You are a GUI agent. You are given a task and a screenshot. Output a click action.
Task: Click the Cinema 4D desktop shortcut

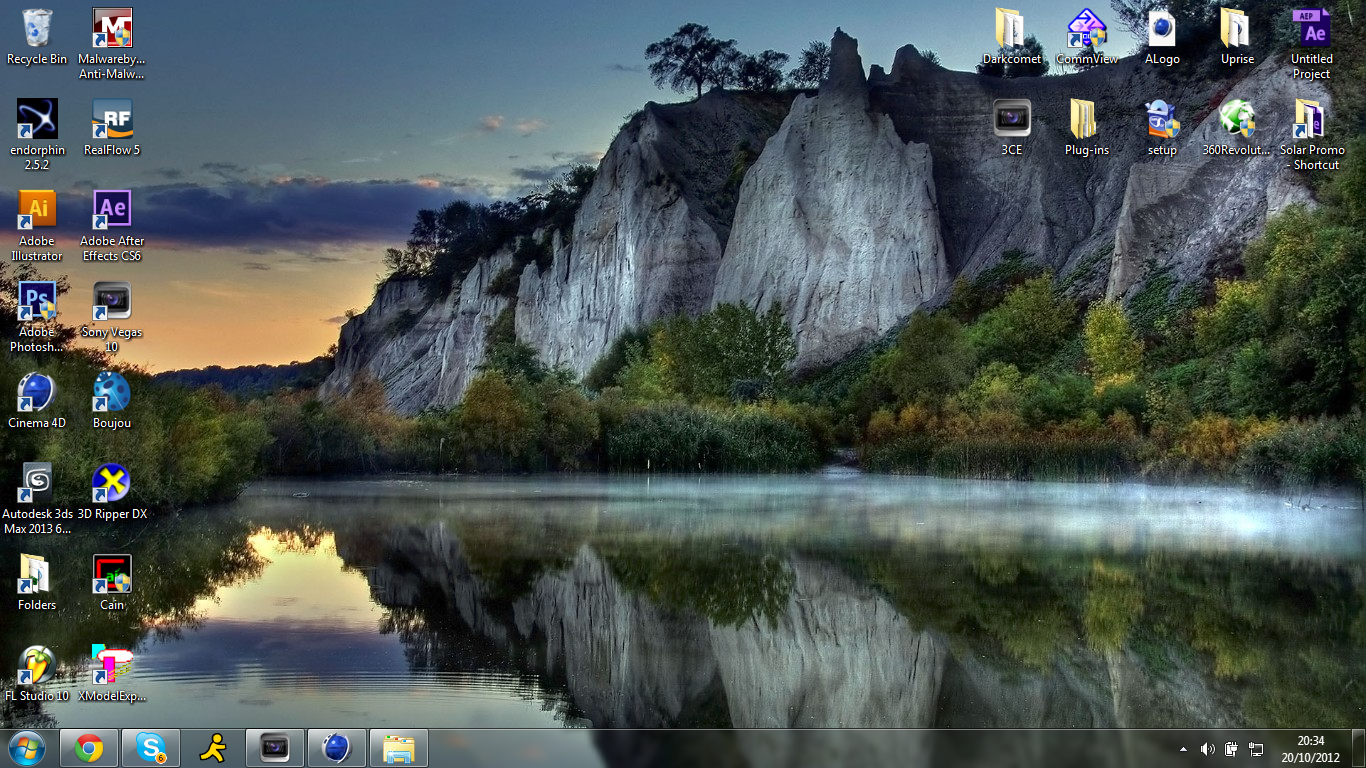click(37, 401)
